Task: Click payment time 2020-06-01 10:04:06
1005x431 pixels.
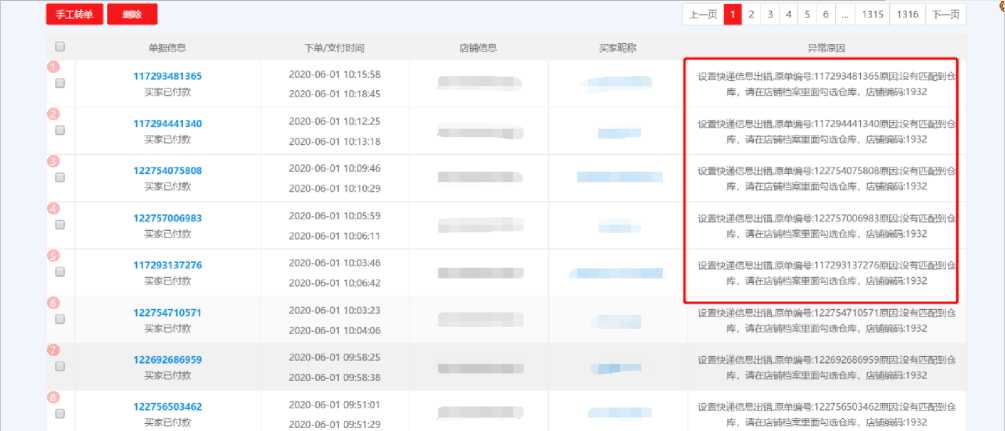Action: (x=335, y=331)
